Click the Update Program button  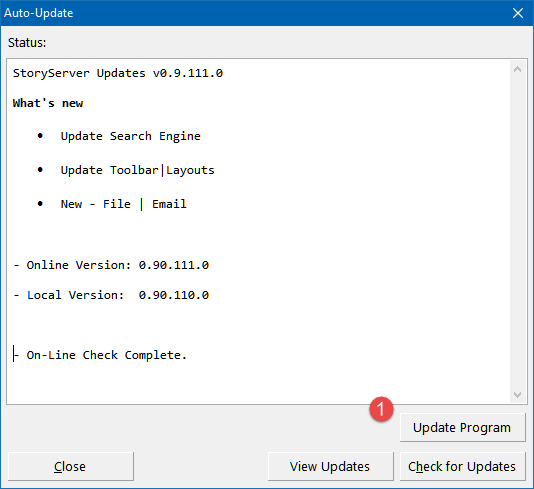(x=462, y=427)
